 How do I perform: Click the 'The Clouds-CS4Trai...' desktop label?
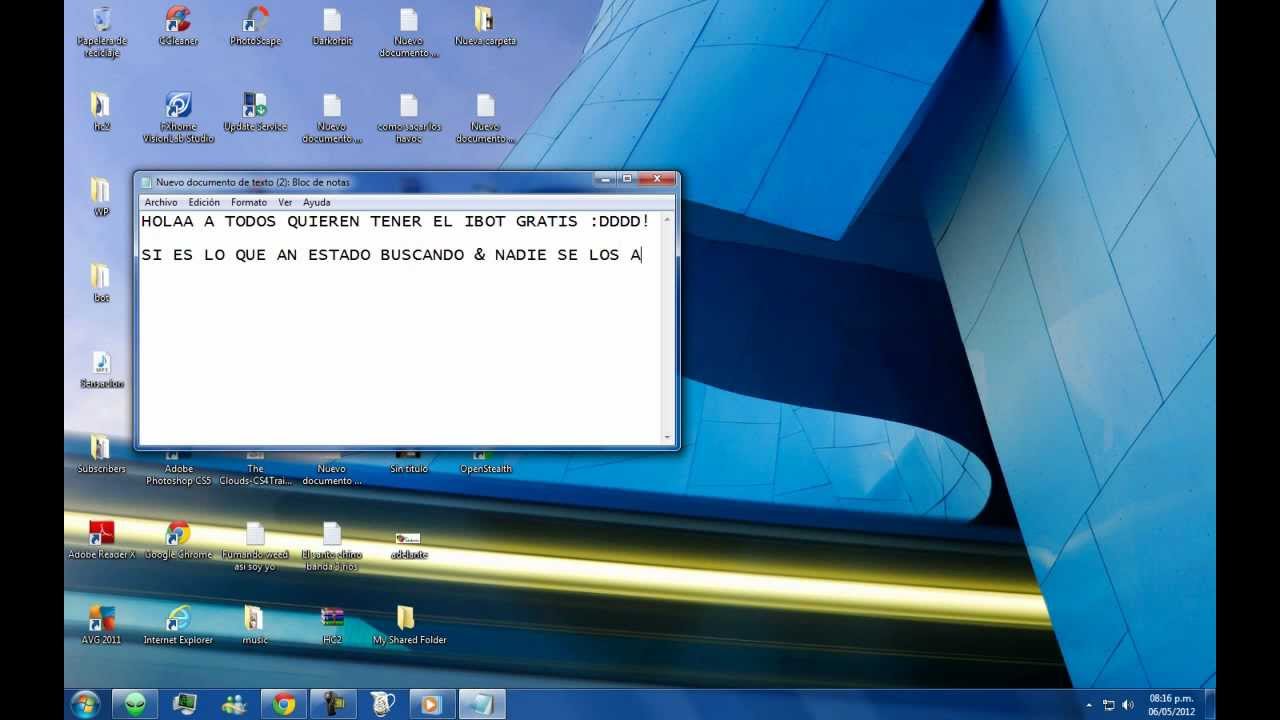(x=255, y=475)
